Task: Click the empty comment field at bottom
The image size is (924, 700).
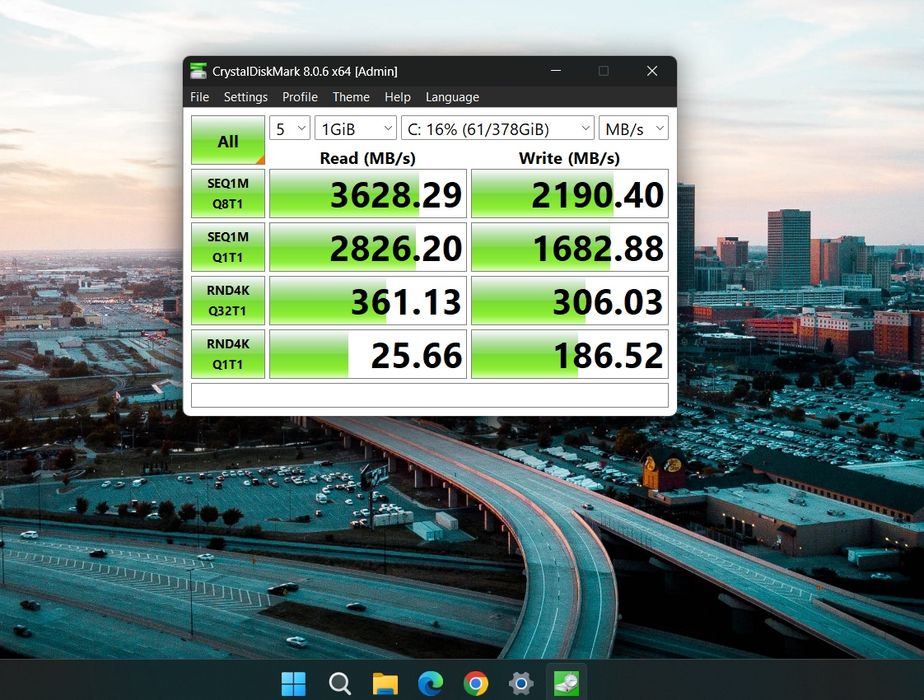Action: coord(429,395)
